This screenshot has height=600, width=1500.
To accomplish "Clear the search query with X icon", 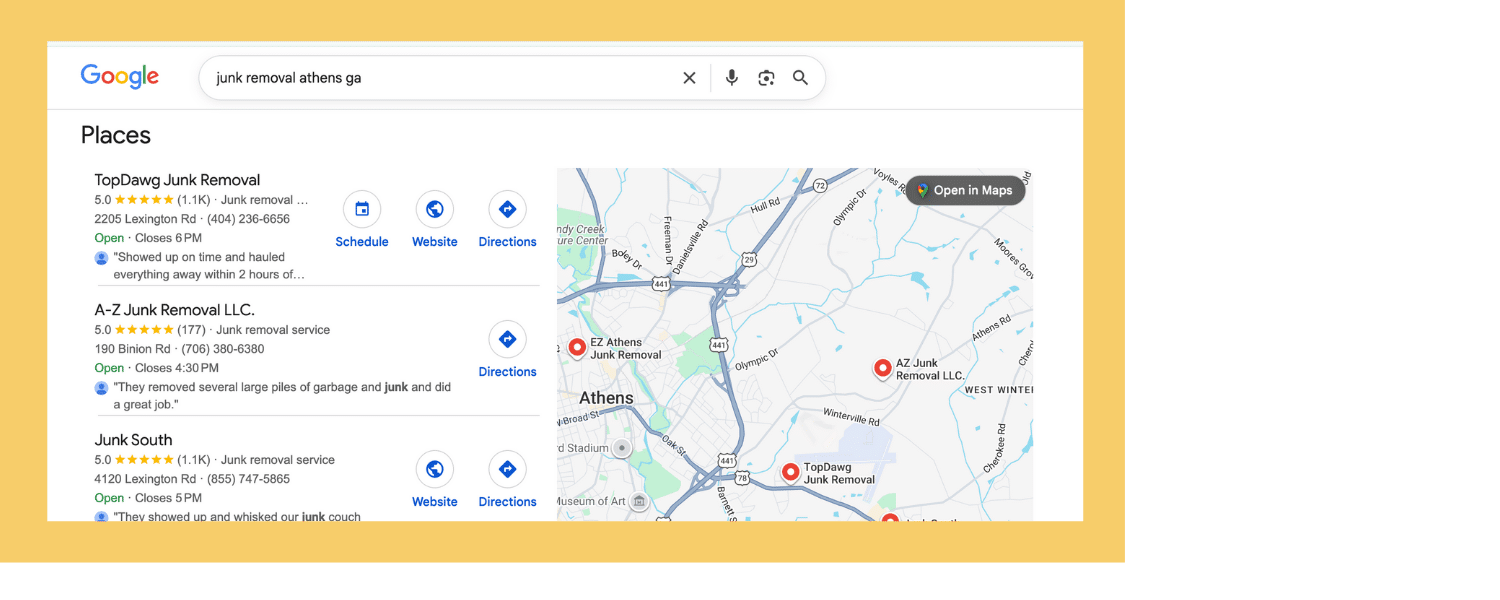I will (689, 78).
